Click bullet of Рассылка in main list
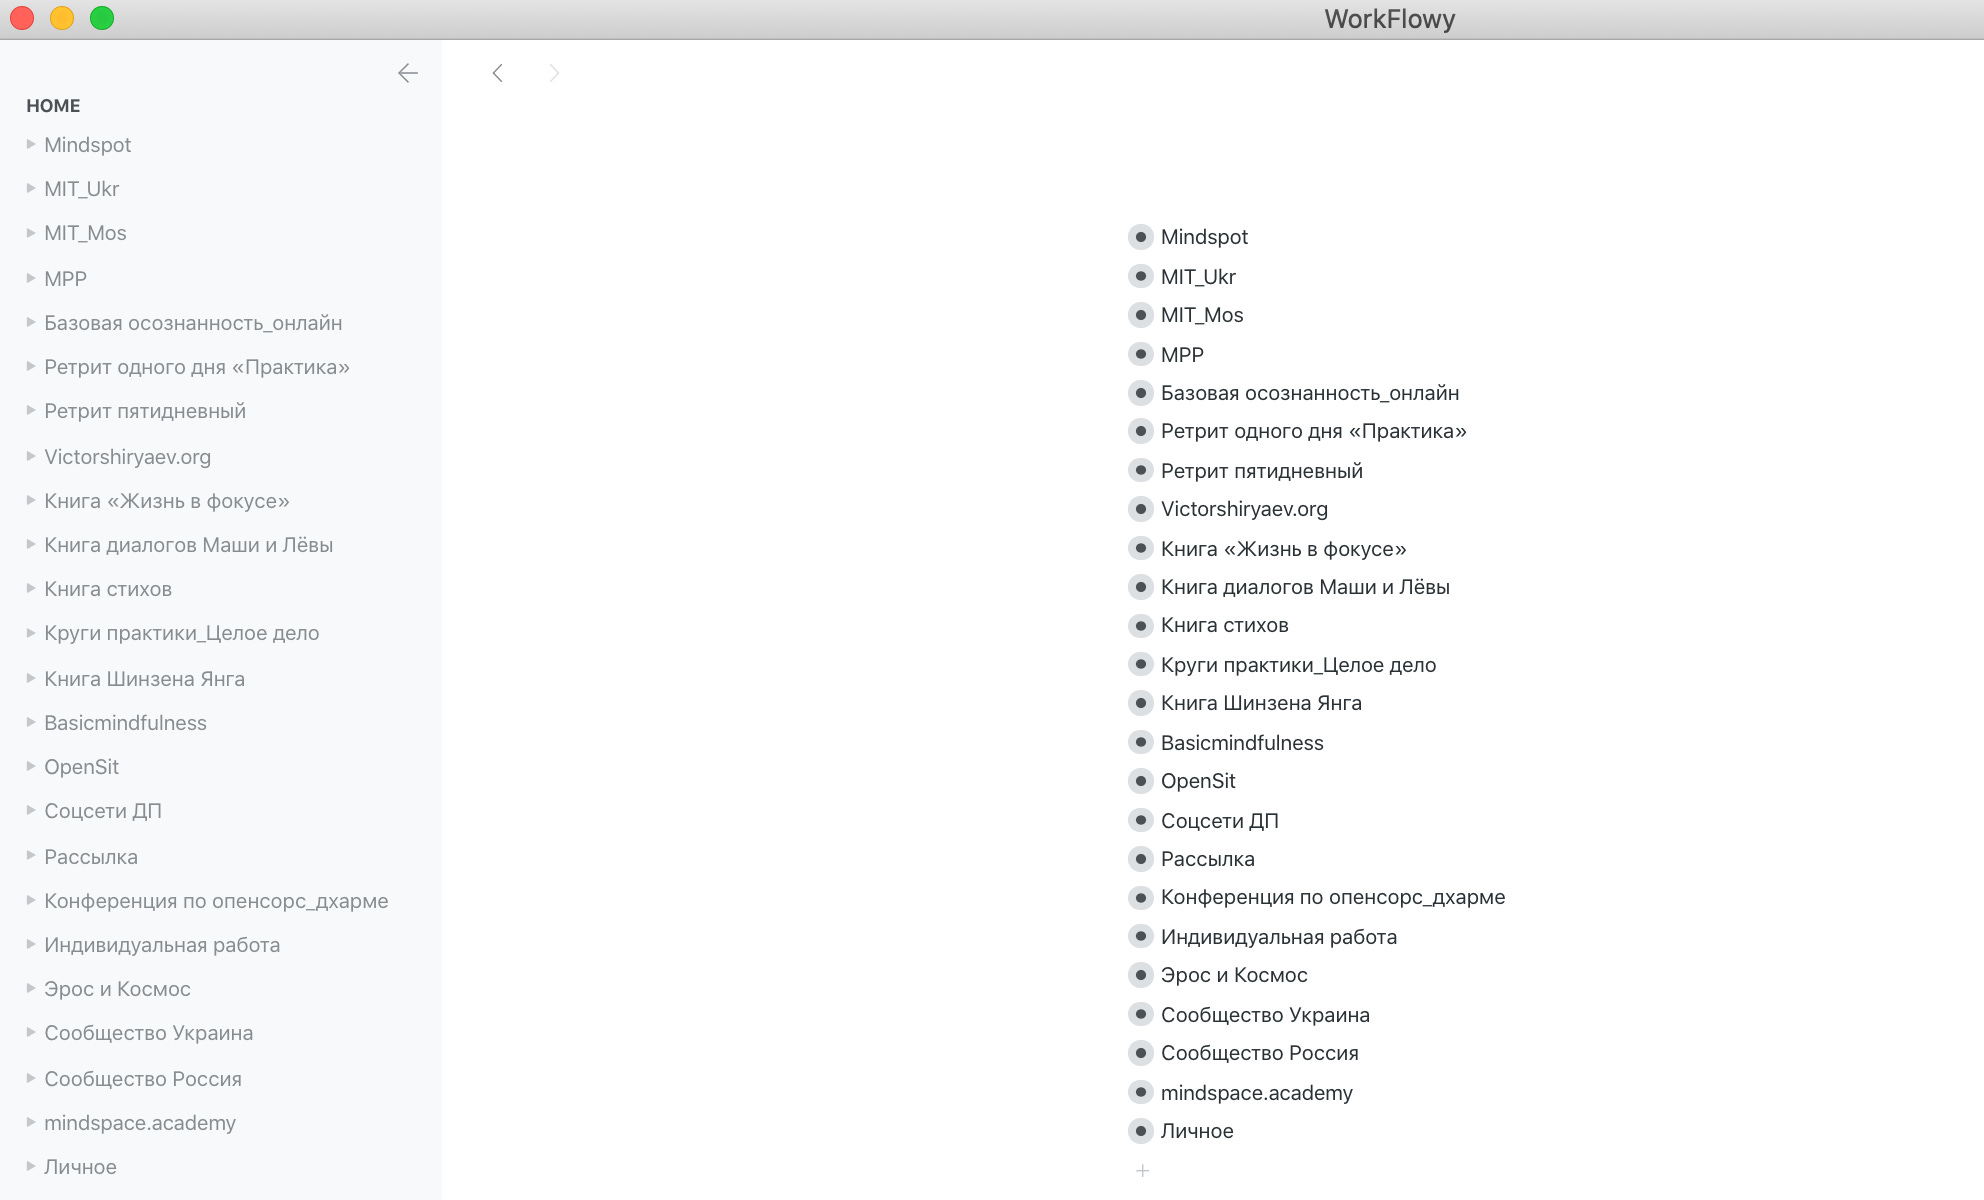 pos(1140,859)
